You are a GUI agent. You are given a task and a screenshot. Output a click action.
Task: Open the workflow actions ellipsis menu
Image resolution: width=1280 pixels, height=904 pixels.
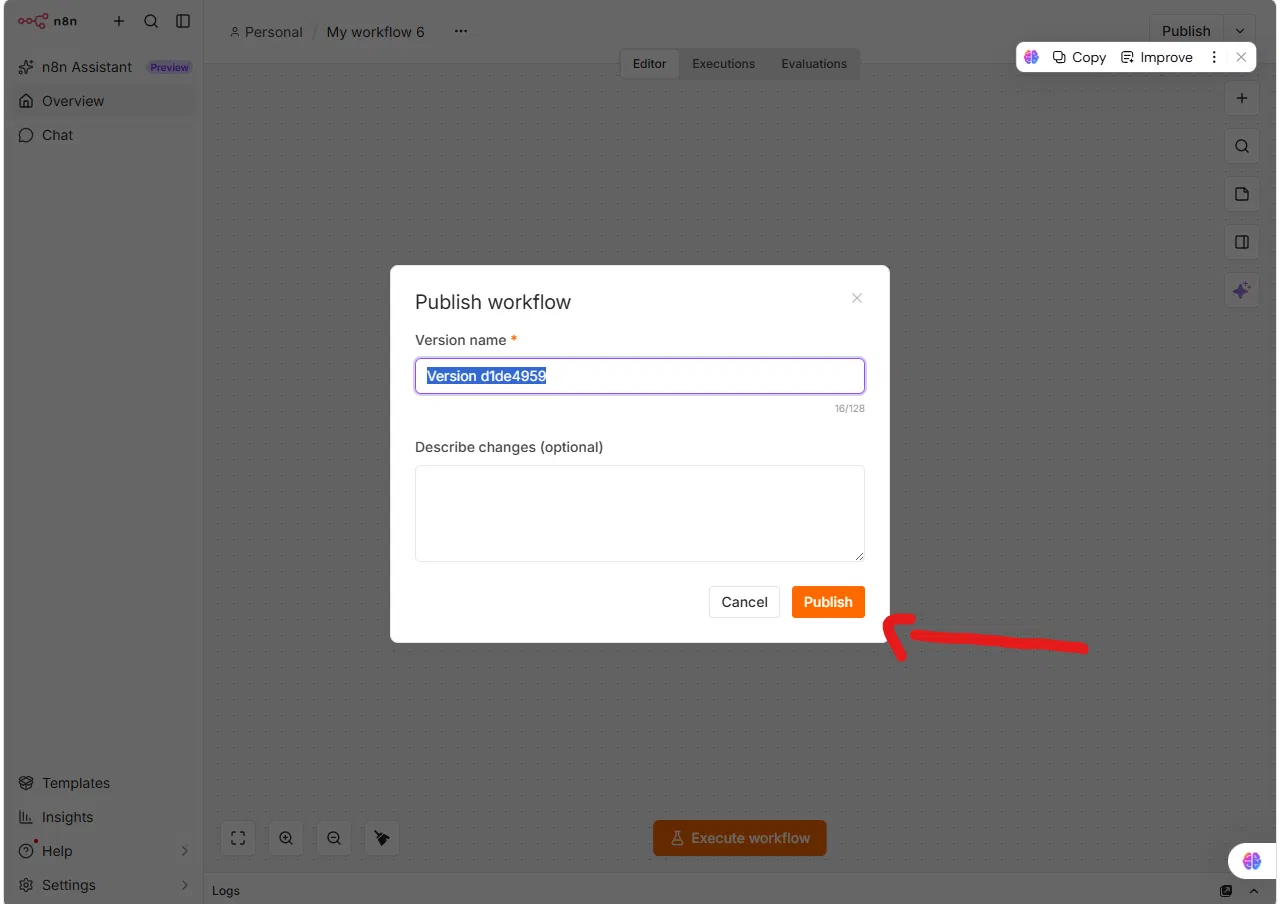461,31
